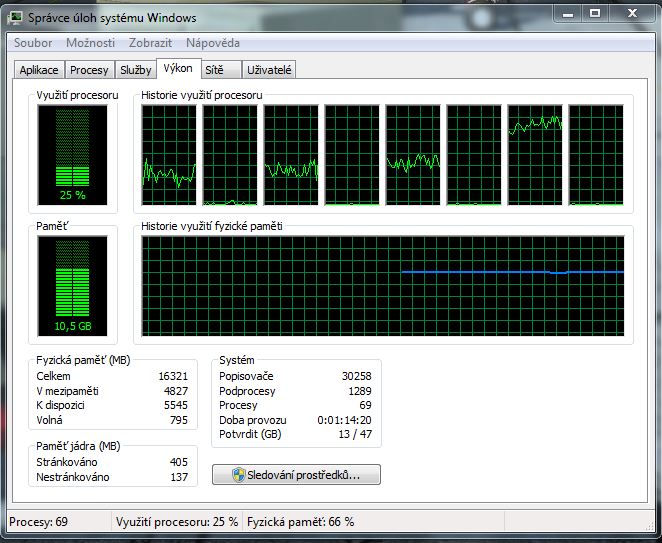Click the Popisovače value 30258
The image size is (662, 543).
coord(357,376)
